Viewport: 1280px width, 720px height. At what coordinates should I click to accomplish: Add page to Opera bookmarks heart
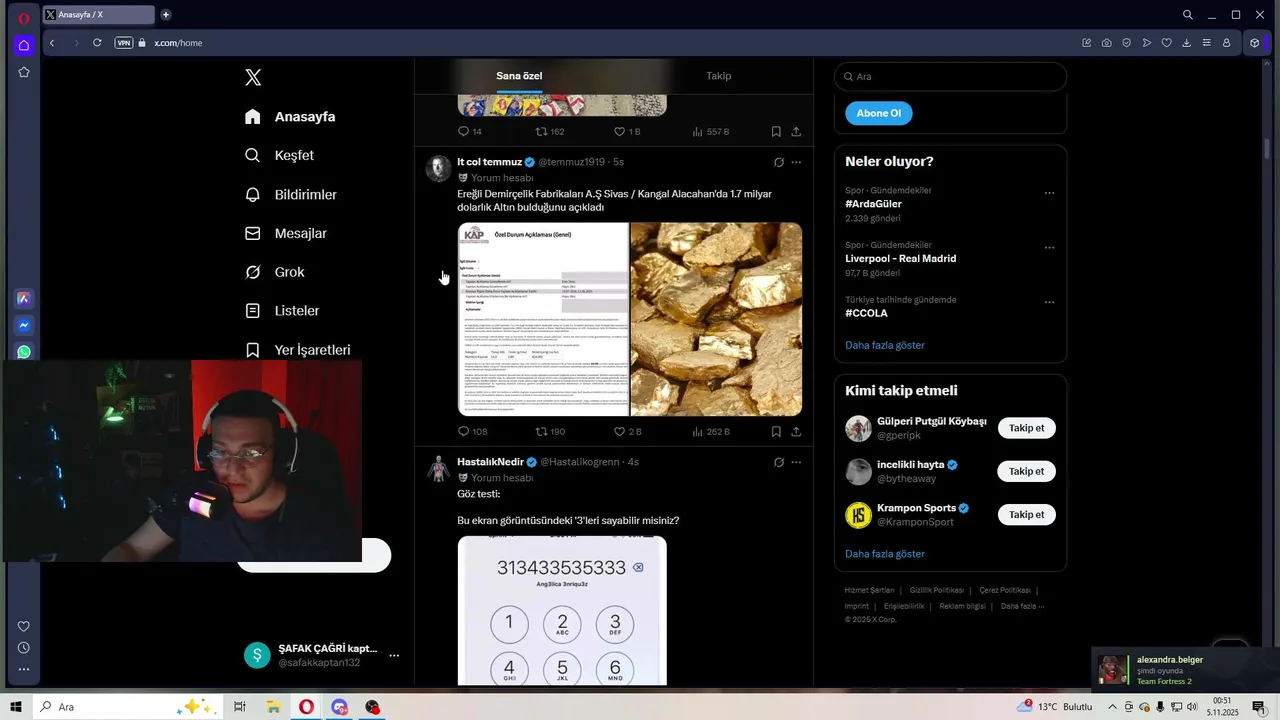click(x=1166, y=43)
